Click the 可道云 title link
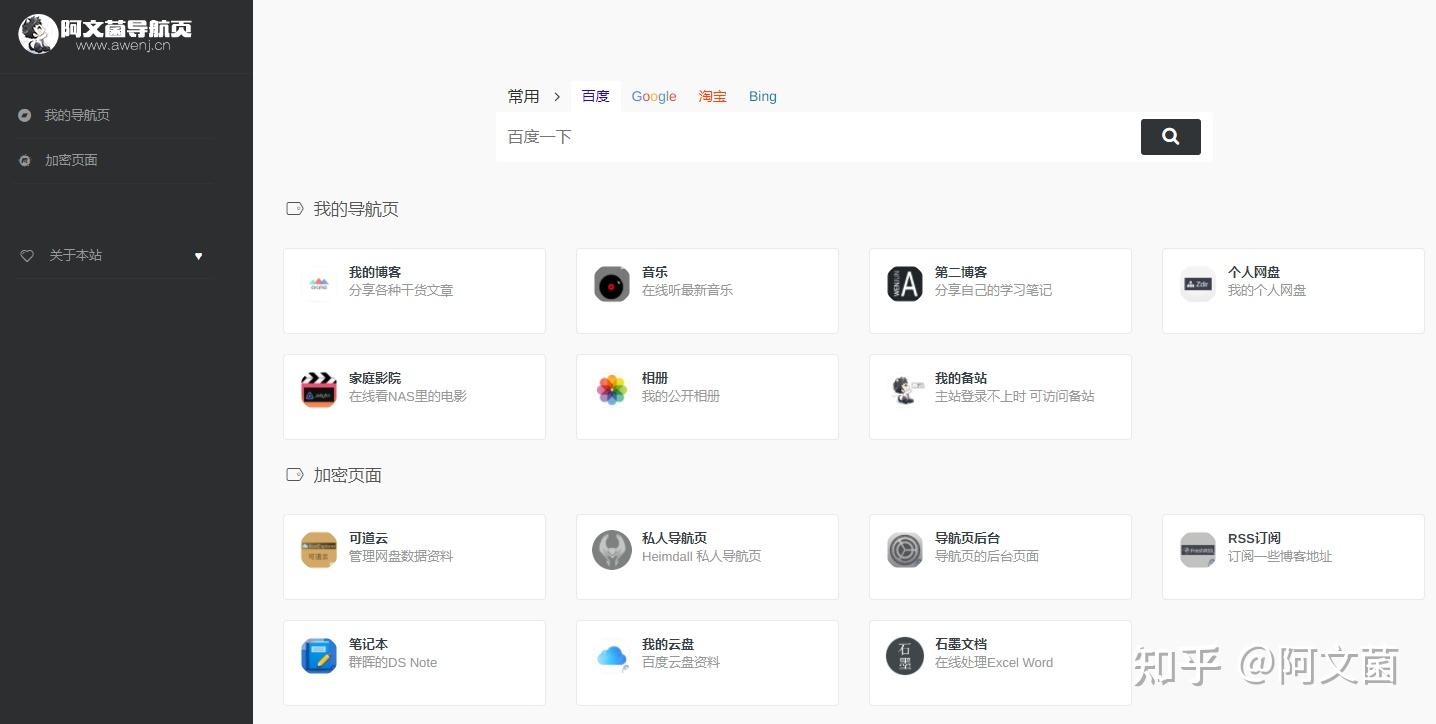 pos(368,538)
